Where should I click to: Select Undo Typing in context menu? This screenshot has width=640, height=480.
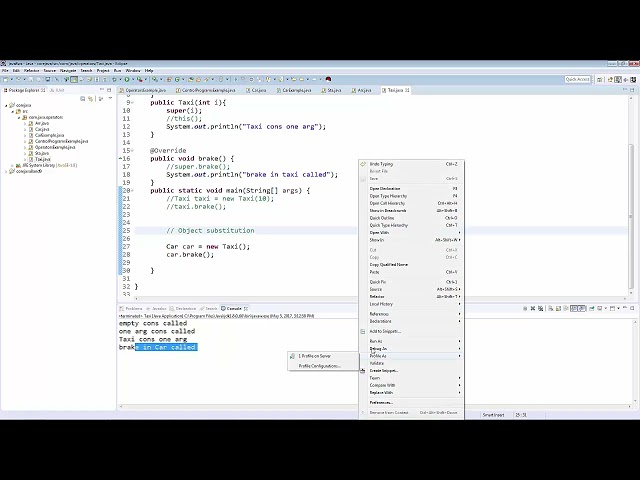pyautogui.click(x=411, y=164)
